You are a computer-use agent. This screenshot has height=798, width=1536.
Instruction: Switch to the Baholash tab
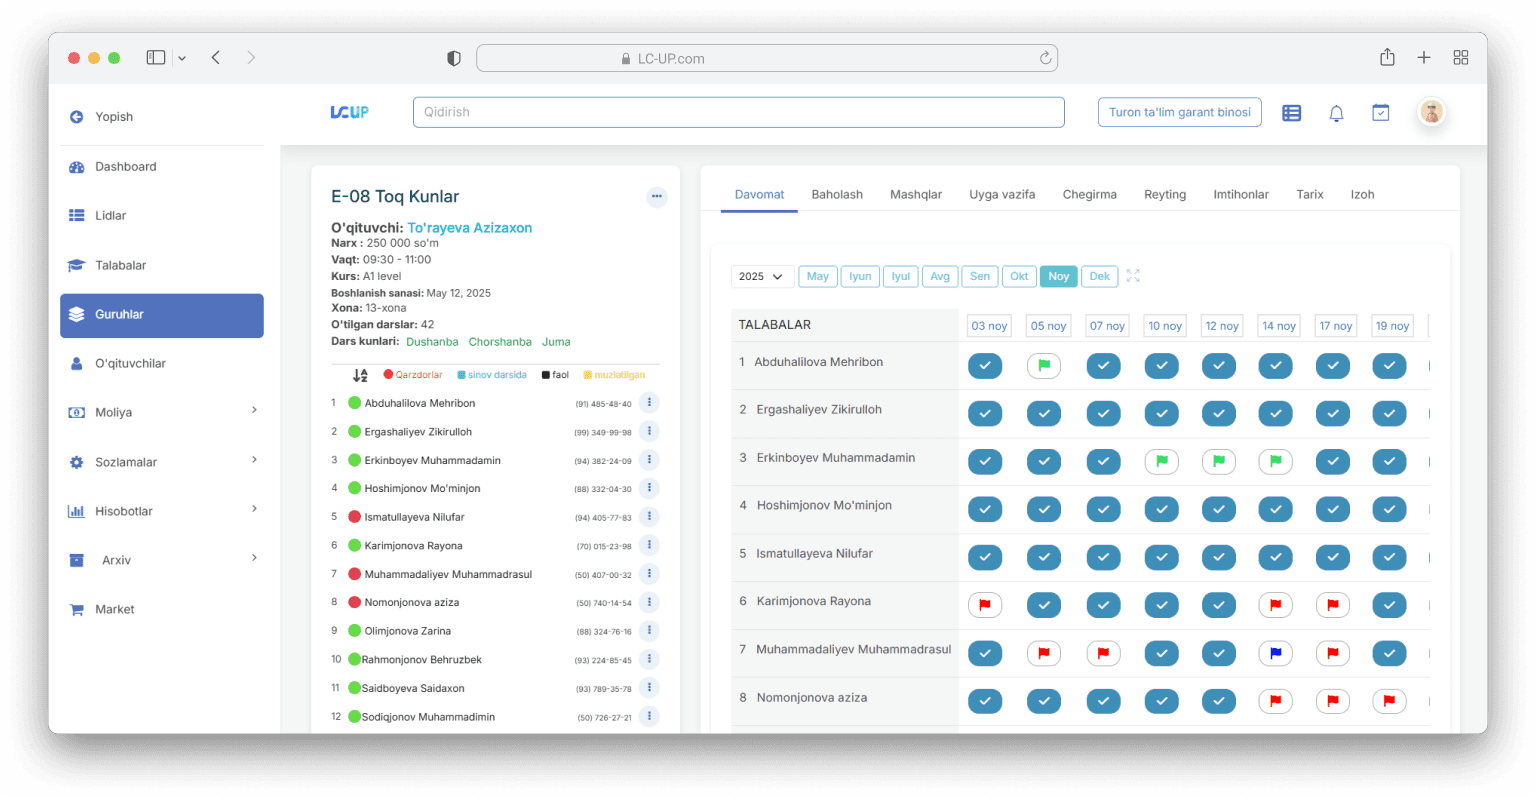click(837, 194)
